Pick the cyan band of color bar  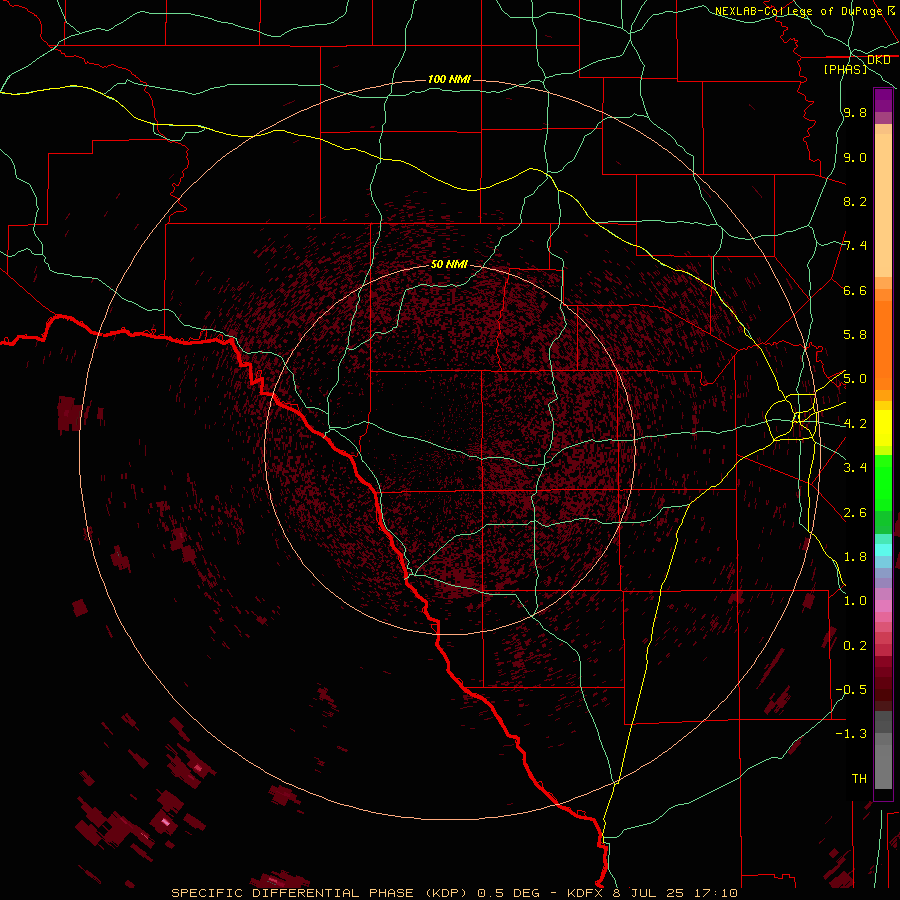[x=883, y=550]
